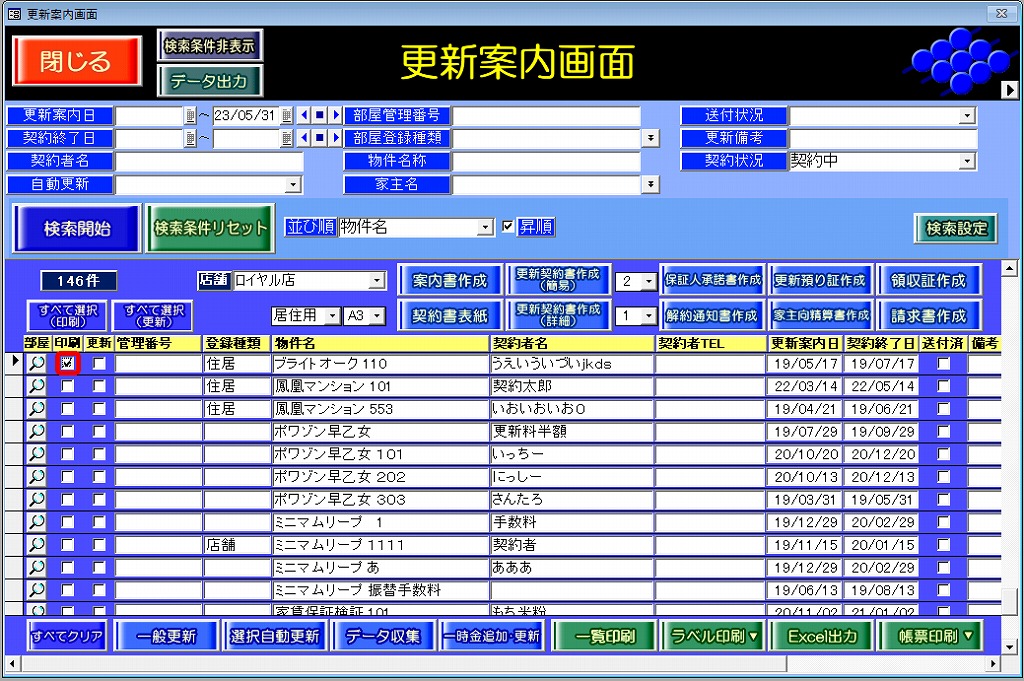Toggle the 昇順 ascending order checkbox

[x=508, y=227]
